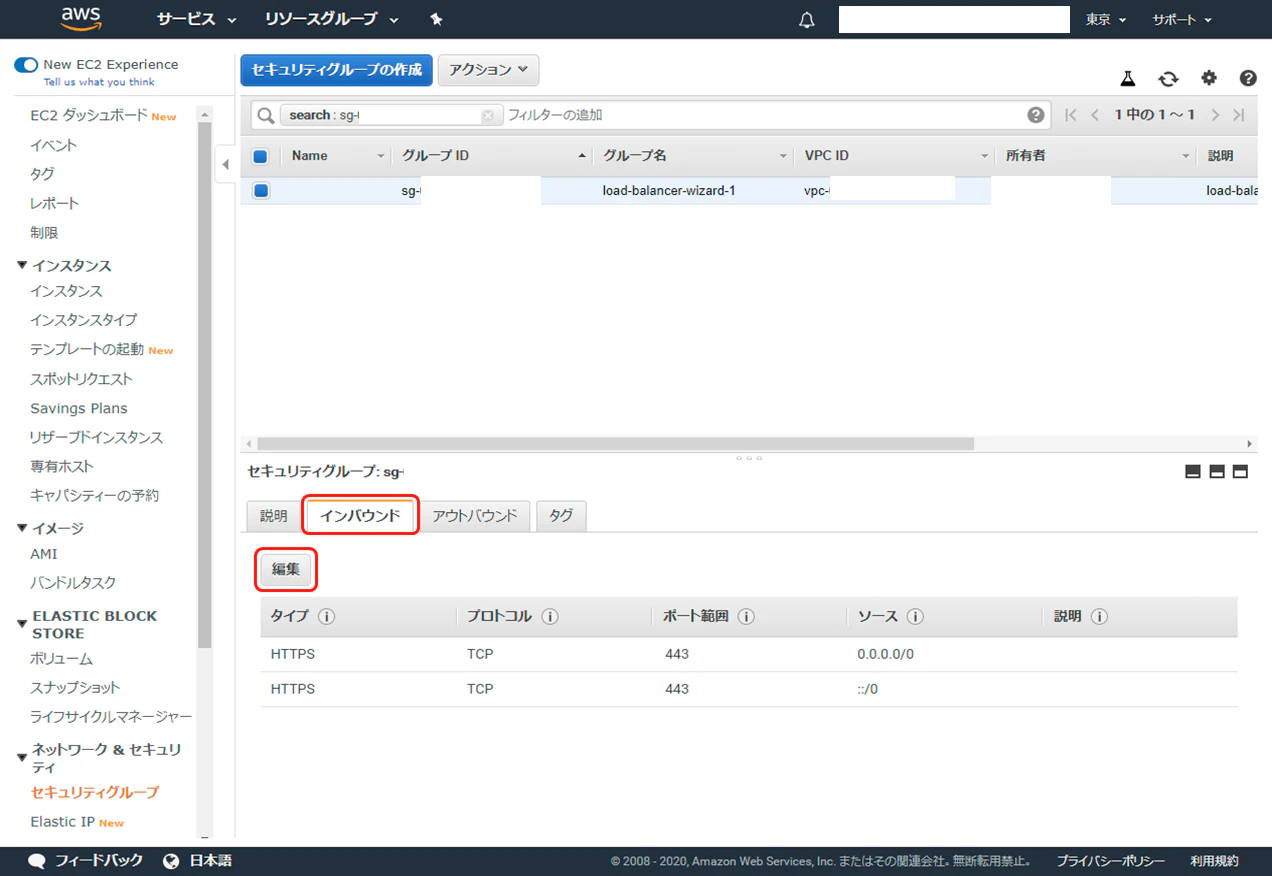Open the filter help icon
This screenshot has height=876, width=1272.
[x=1036, y=115]
